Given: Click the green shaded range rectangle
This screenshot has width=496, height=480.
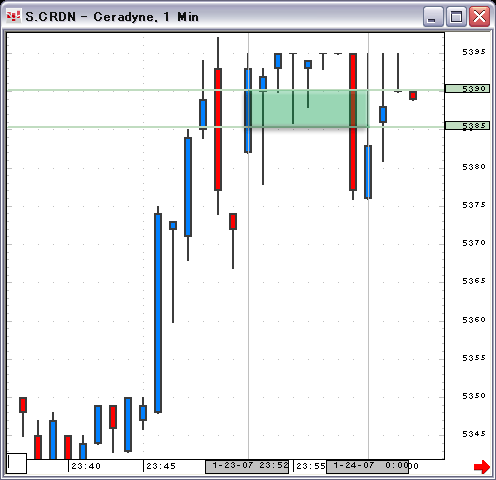Looking at the screenshot, I should (x=308, y=108).
